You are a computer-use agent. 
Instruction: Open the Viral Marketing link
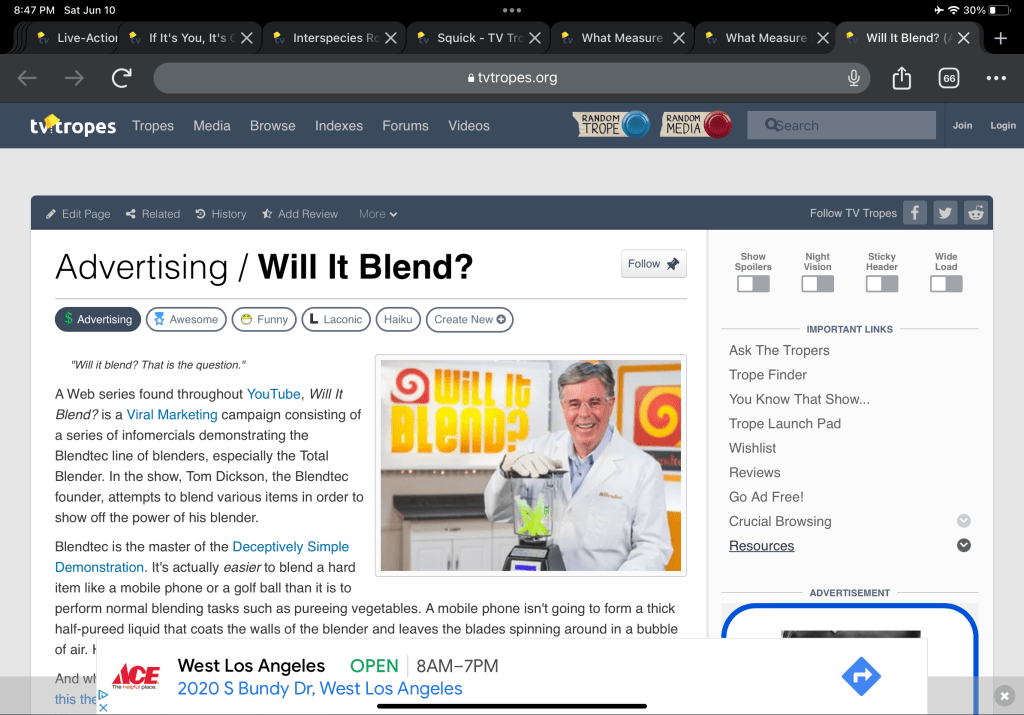pyautogui.click(x=172, y=414)
